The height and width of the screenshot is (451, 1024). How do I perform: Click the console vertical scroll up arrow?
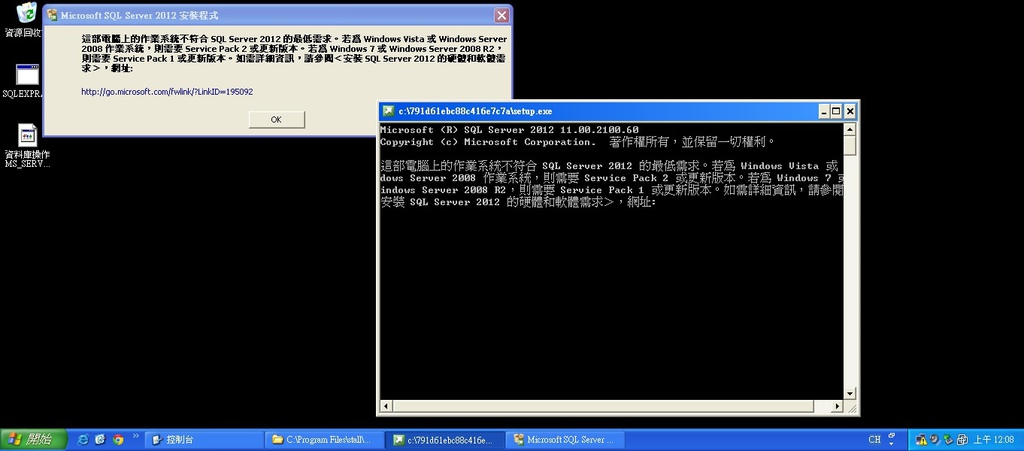click(x=850, y=129)
